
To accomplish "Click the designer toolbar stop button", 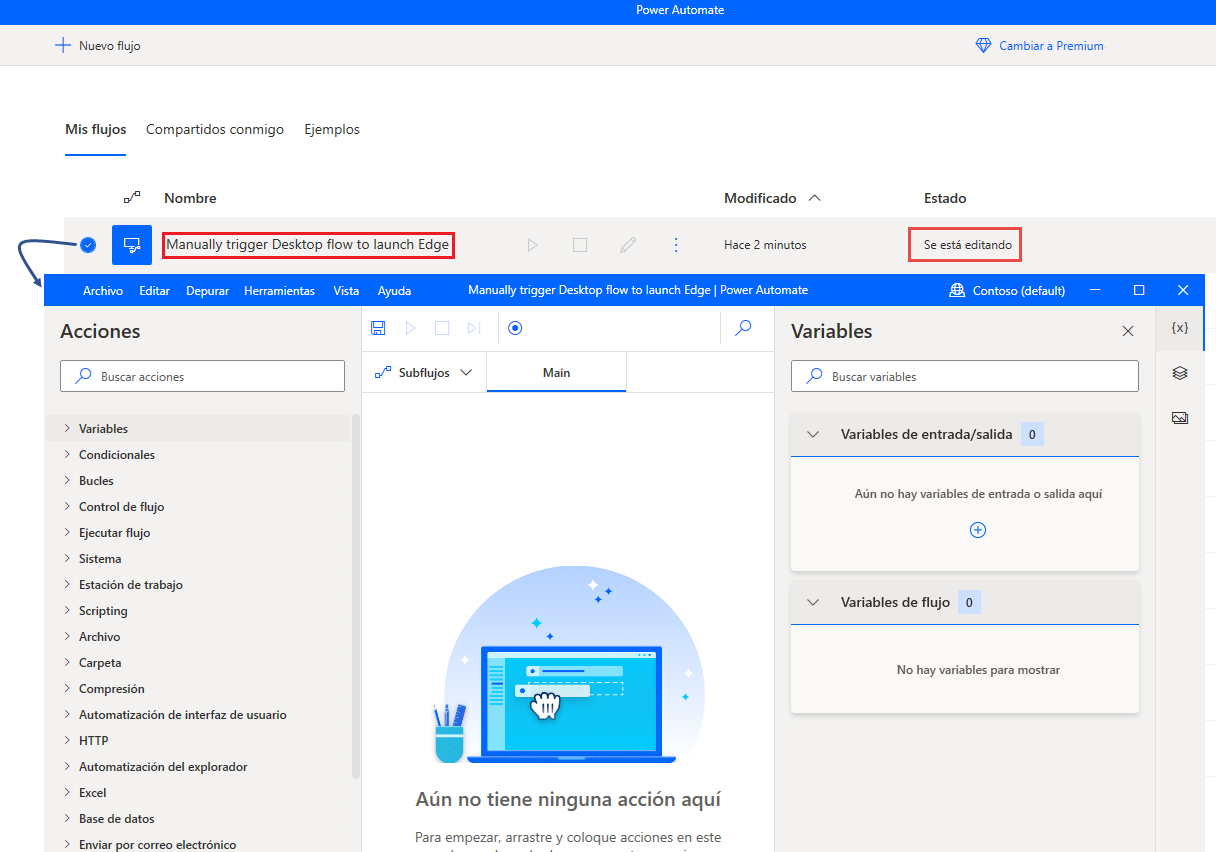I will [x=442, y=328].
